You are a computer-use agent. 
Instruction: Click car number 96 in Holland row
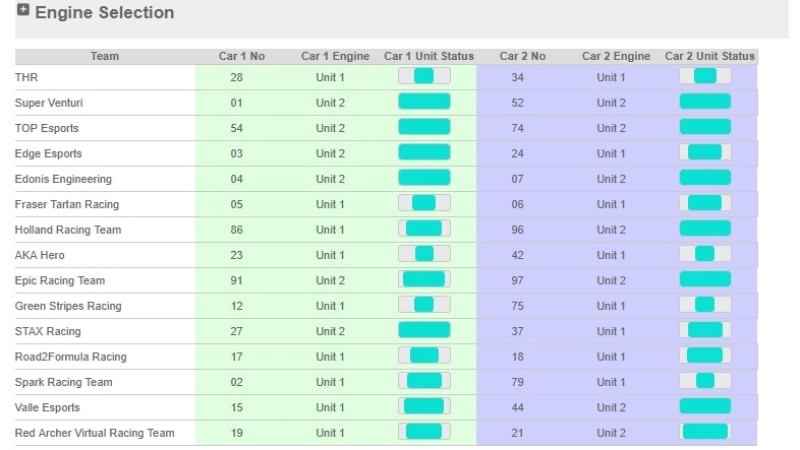517,230
